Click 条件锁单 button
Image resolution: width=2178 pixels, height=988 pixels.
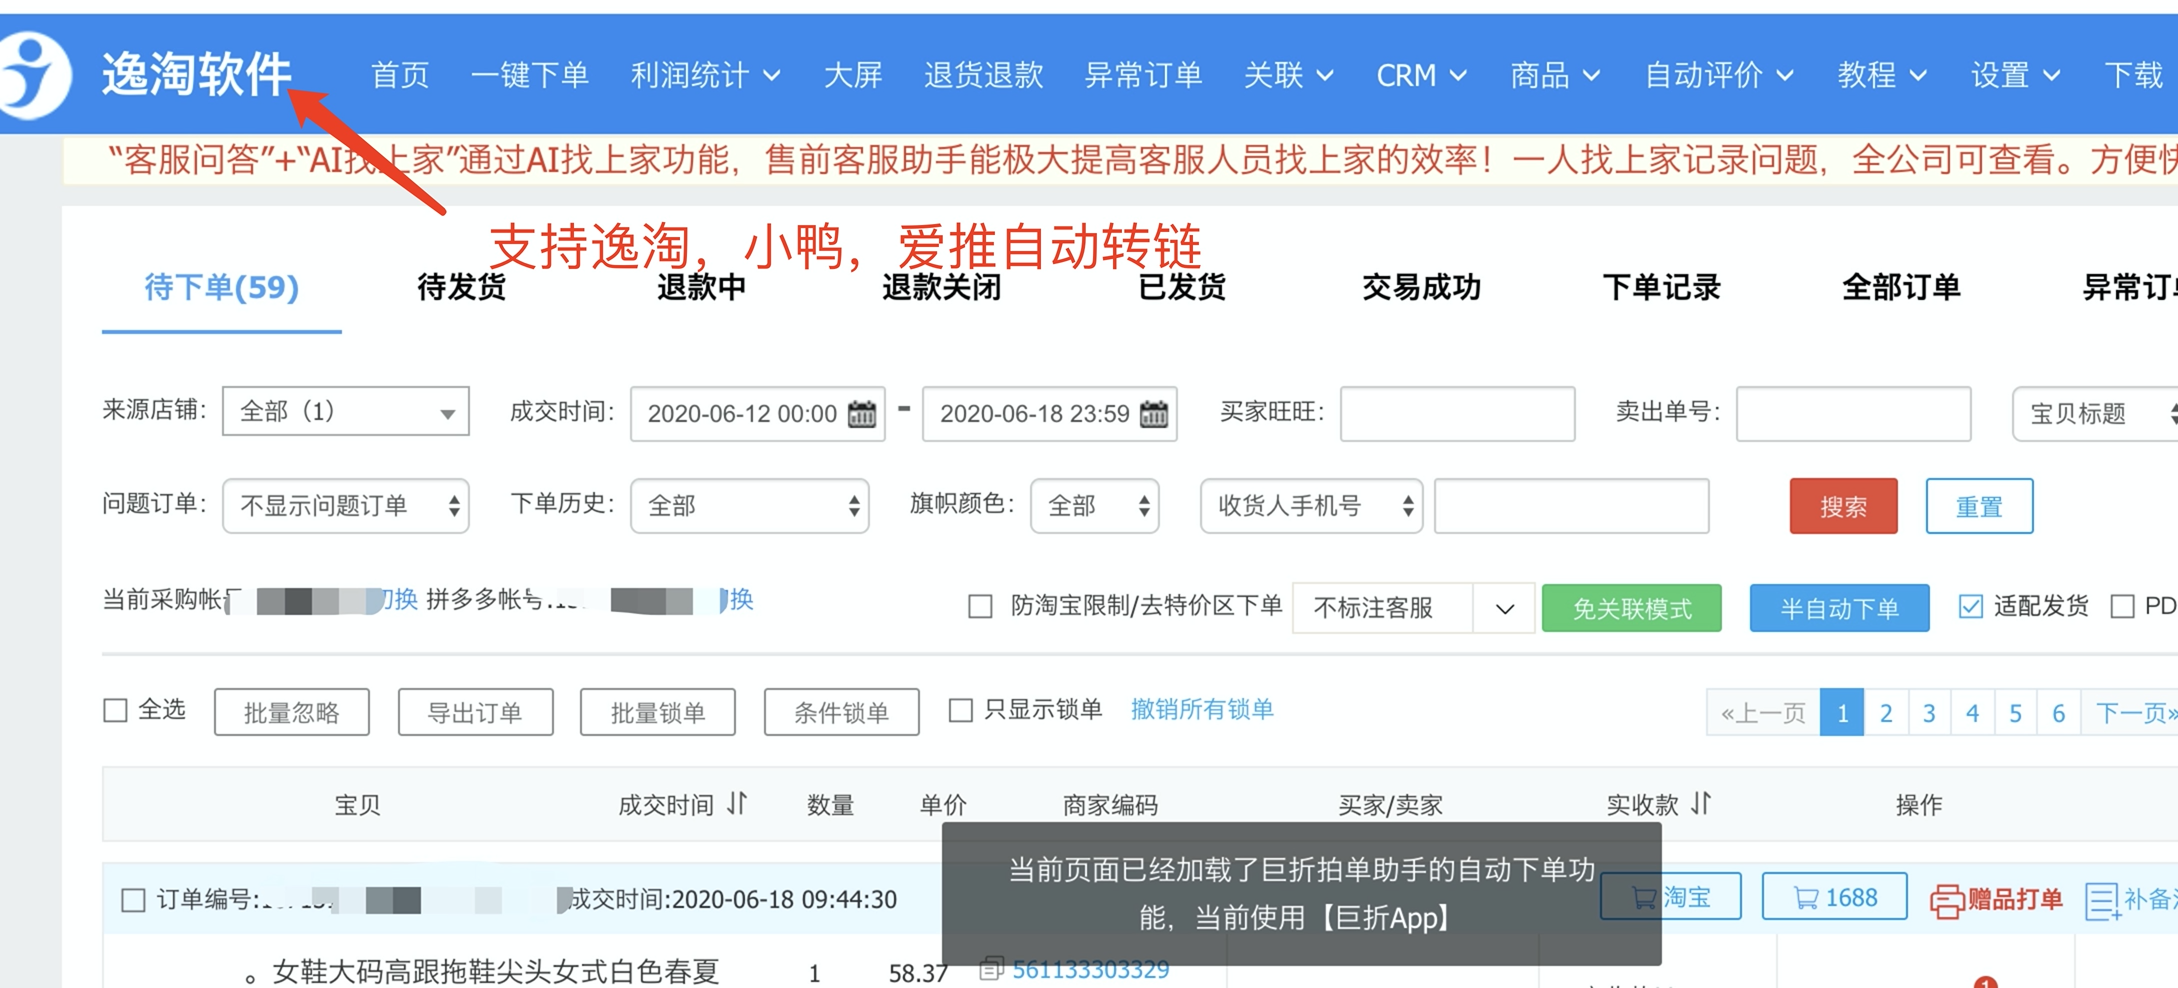pyautogui.click(x=841, y=712)
